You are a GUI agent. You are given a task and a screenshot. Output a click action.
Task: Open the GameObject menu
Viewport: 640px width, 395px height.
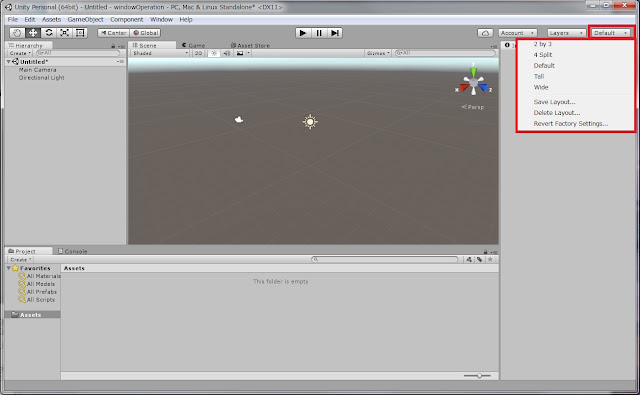coord(85,20)
